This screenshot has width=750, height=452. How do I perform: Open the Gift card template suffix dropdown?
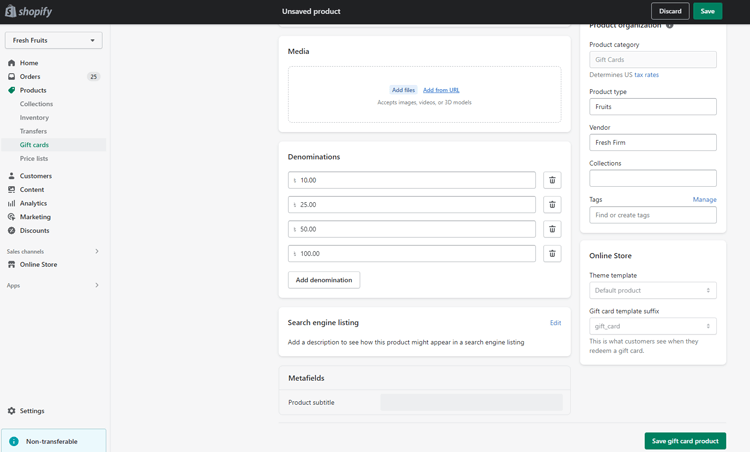(x=653, y=326)
